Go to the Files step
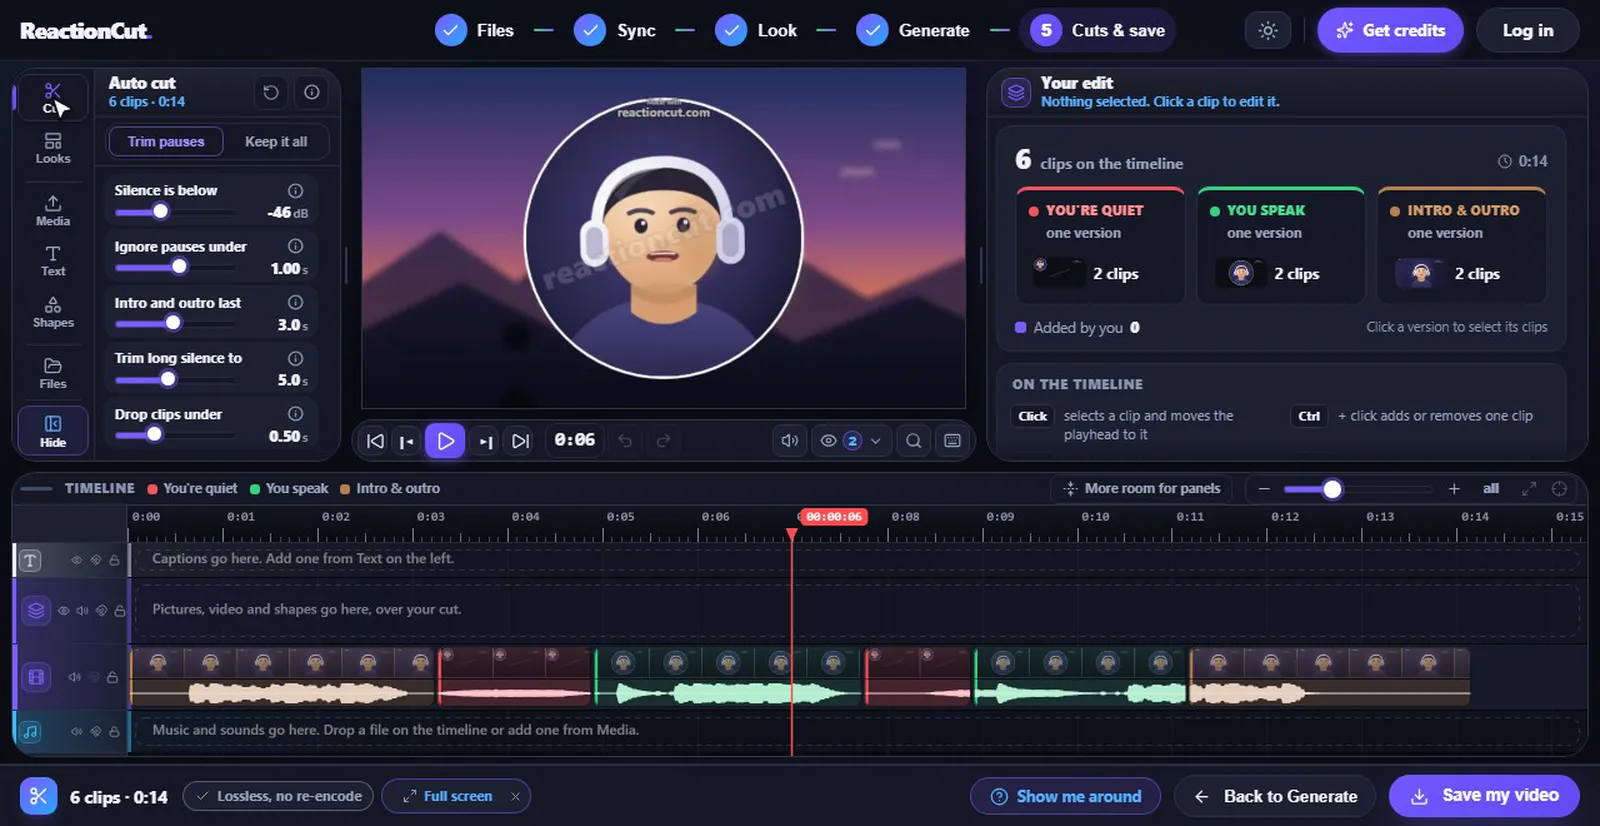Viewport: 1600px width, 826px height. point(475,31)
